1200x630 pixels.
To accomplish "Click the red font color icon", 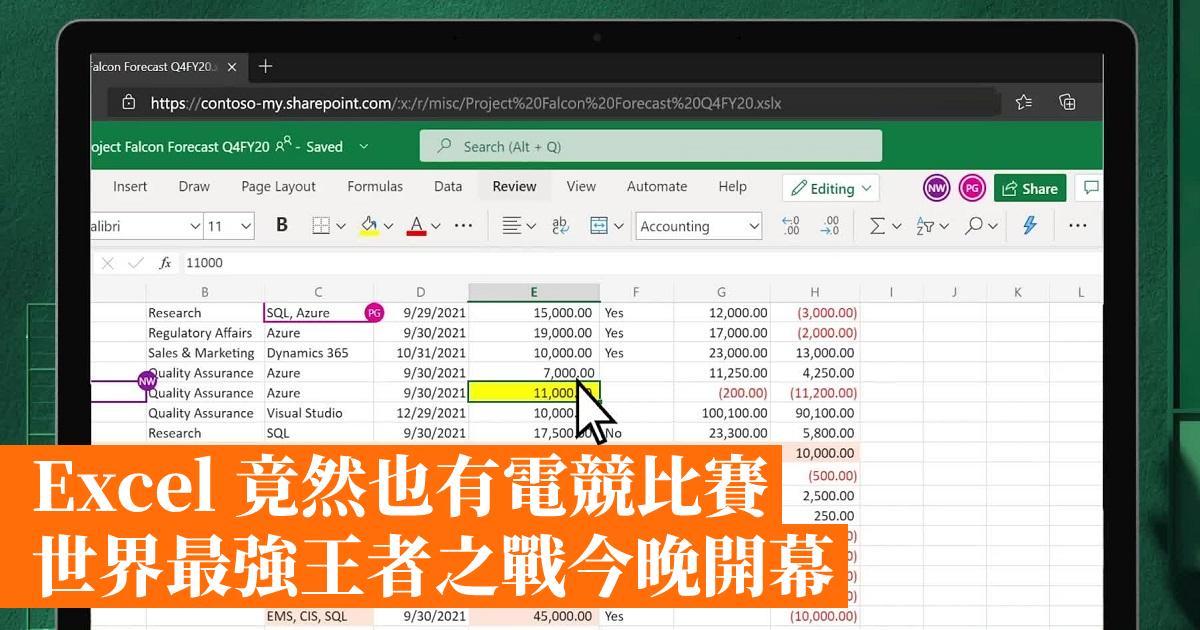I will (x=417, y=226).
